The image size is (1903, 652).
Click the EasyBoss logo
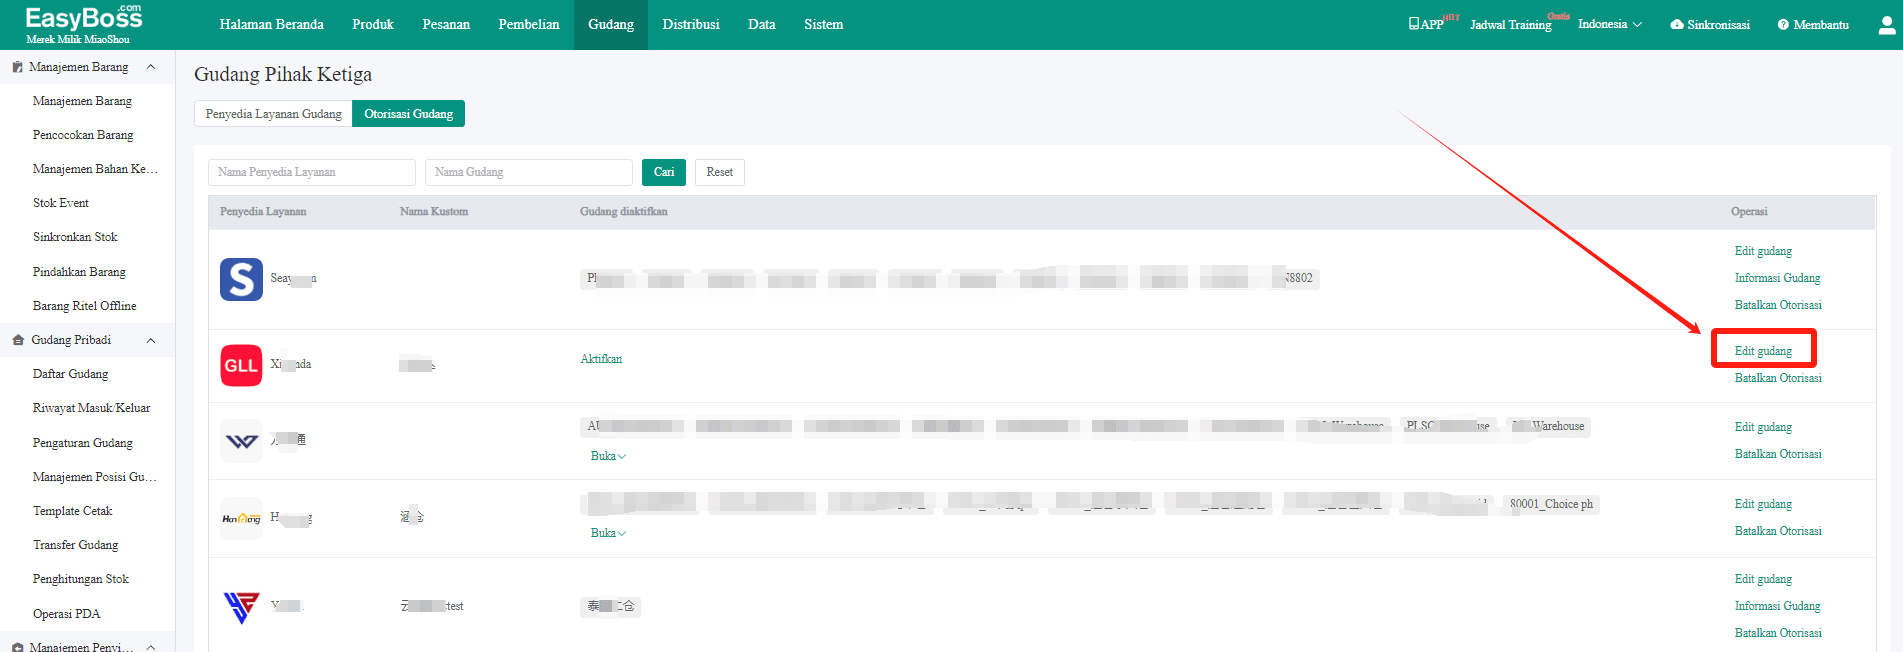pos(84,24)
